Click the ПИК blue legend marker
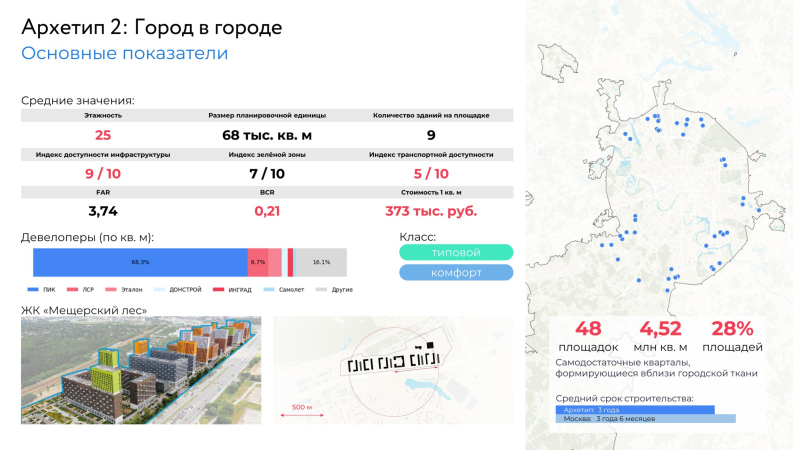 tap(32, 289)
